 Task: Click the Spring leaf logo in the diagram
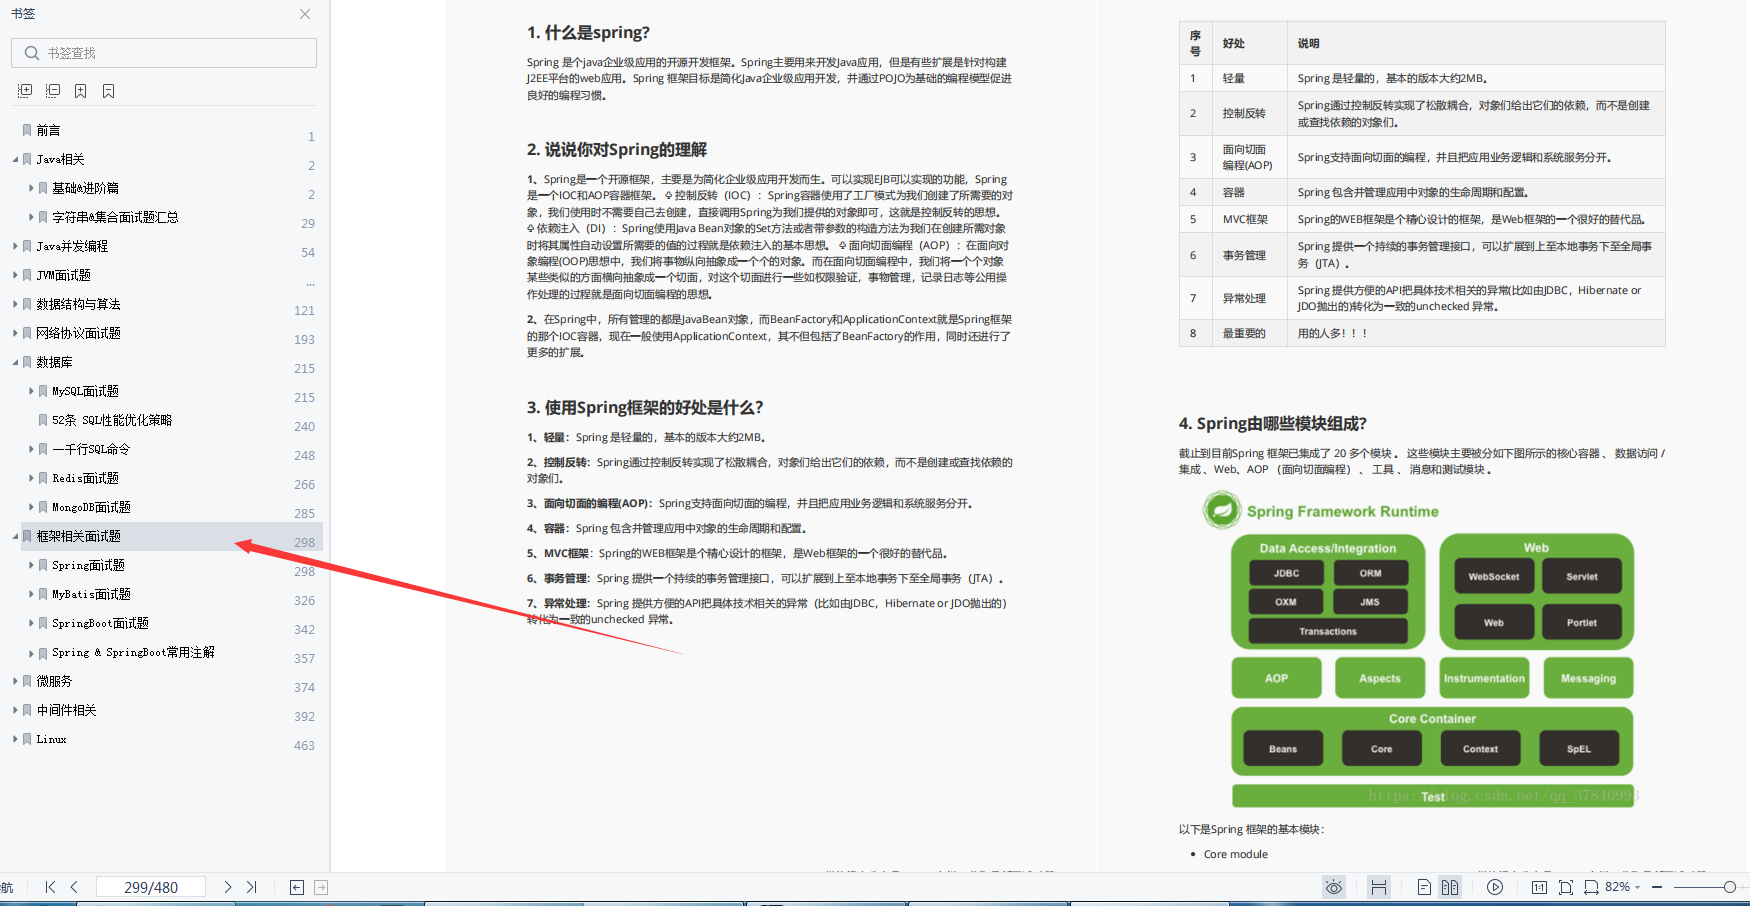1222,510
